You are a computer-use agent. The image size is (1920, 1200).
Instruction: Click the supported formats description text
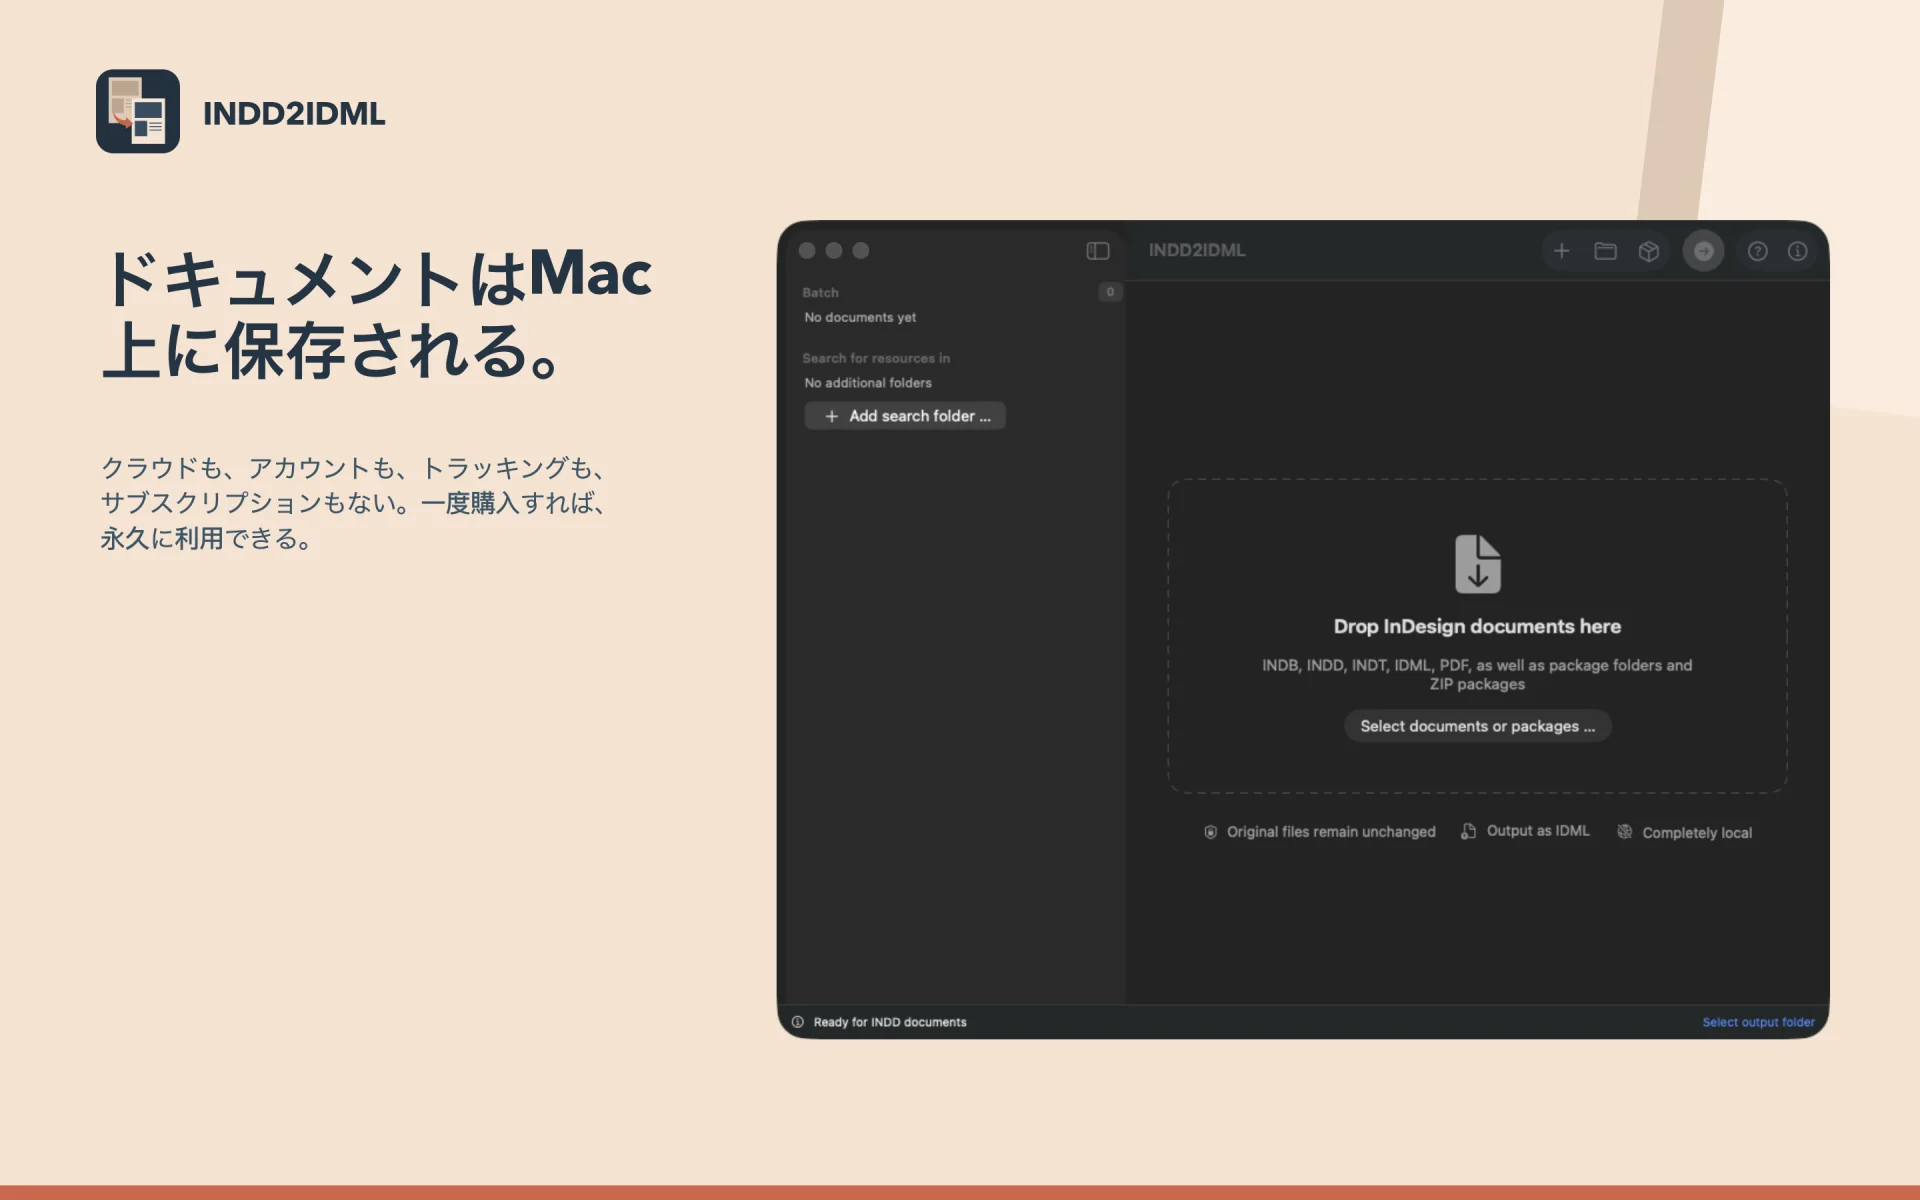click(1477, 675)
